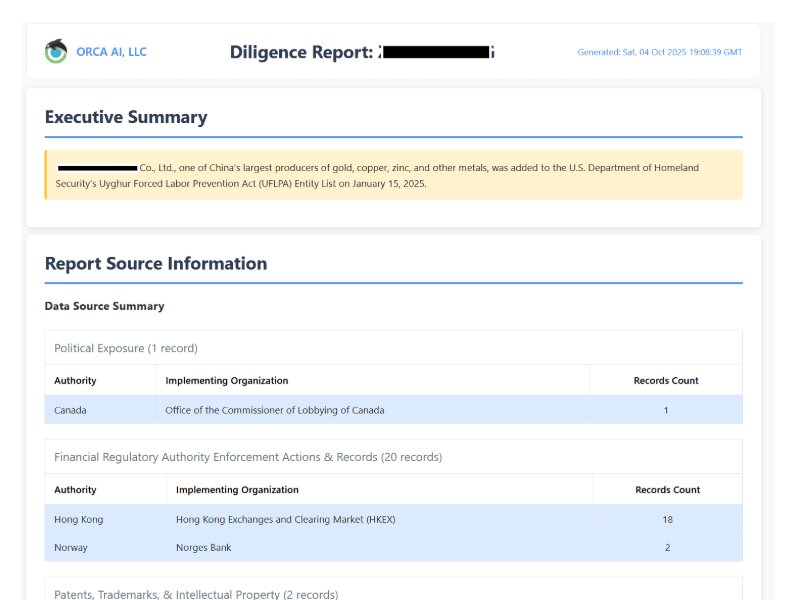The height and width of the screenshot is (600, 800).
Task: Sort by Records Count in the enforcement table
Action: click(x=666, y=489)
